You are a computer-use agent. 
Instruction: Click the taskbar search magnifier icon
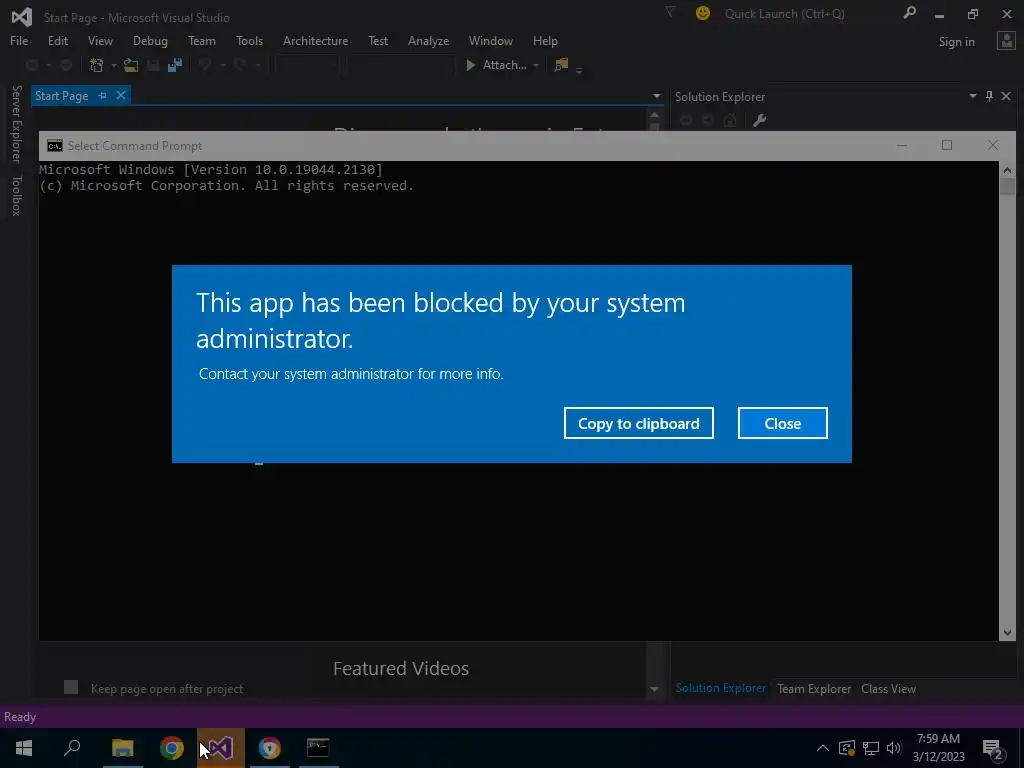pyautogui.click(x=72, y=748)
